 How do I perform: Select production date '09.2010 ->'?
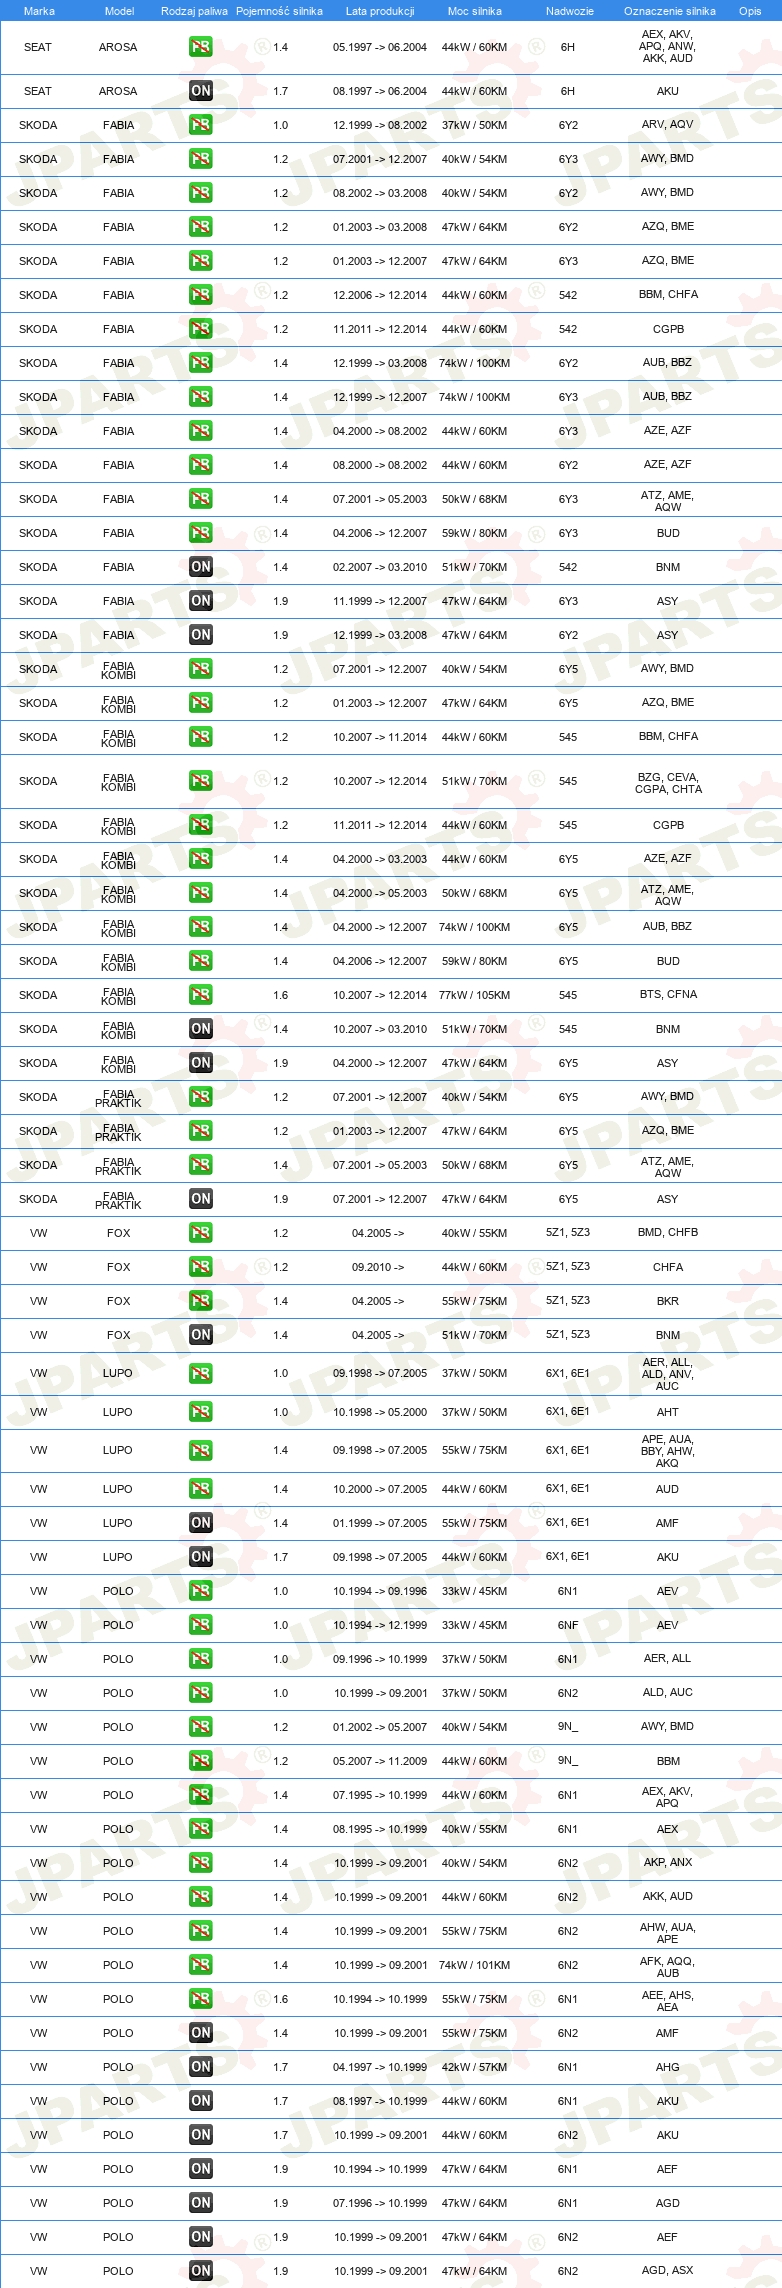pos(378,1267)
